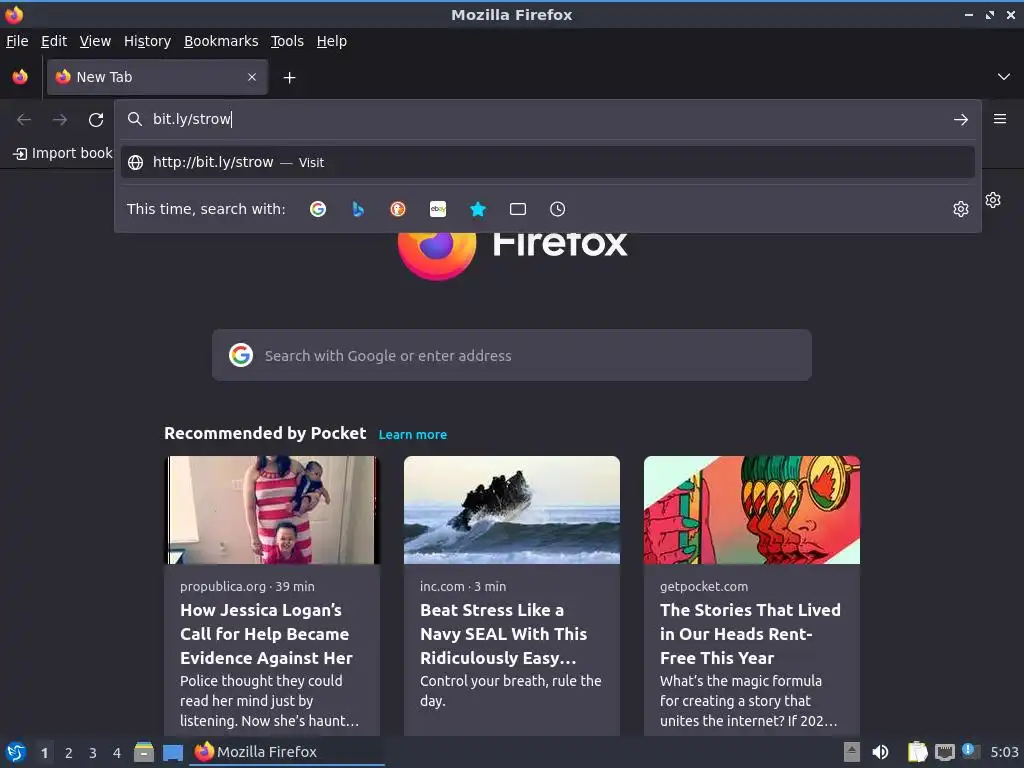Image resolution: width=1024 pixels, height=768 pixels.
Task: Click Import bookmarks toolbar button
Action: (x=63, y=153)
